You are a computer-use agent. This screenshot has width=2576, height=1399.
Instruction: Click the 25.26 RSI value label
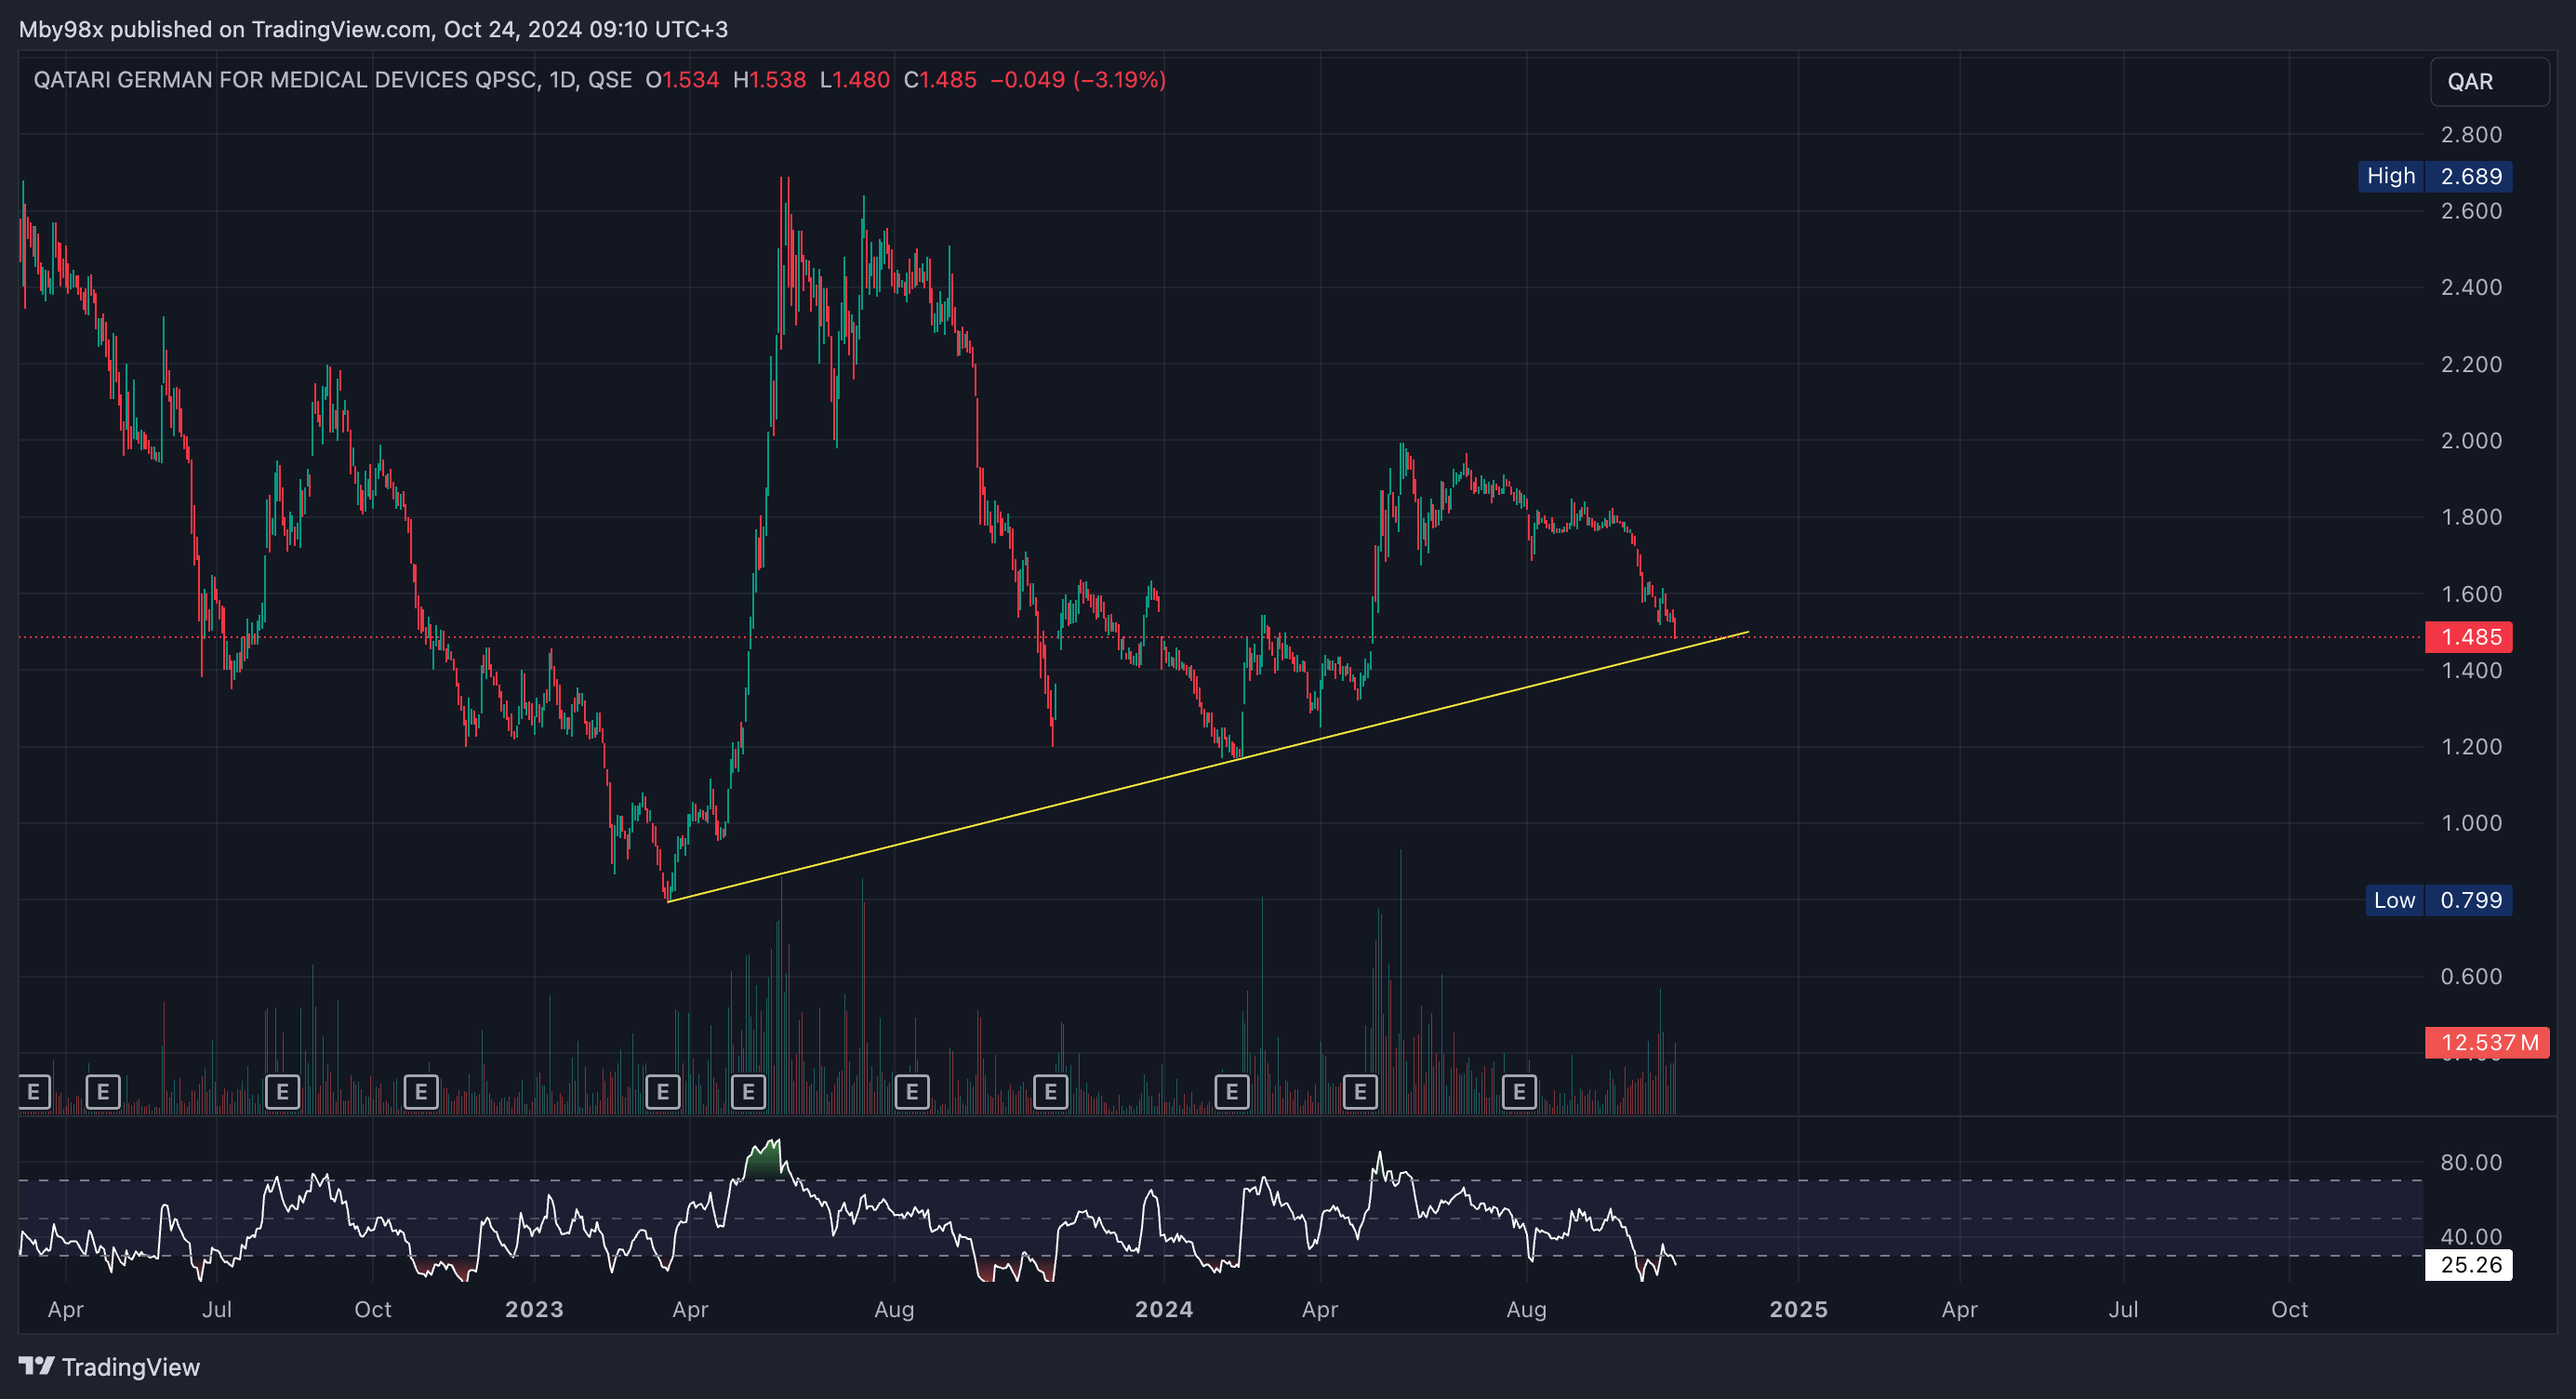click(x=2469, y=1265)
